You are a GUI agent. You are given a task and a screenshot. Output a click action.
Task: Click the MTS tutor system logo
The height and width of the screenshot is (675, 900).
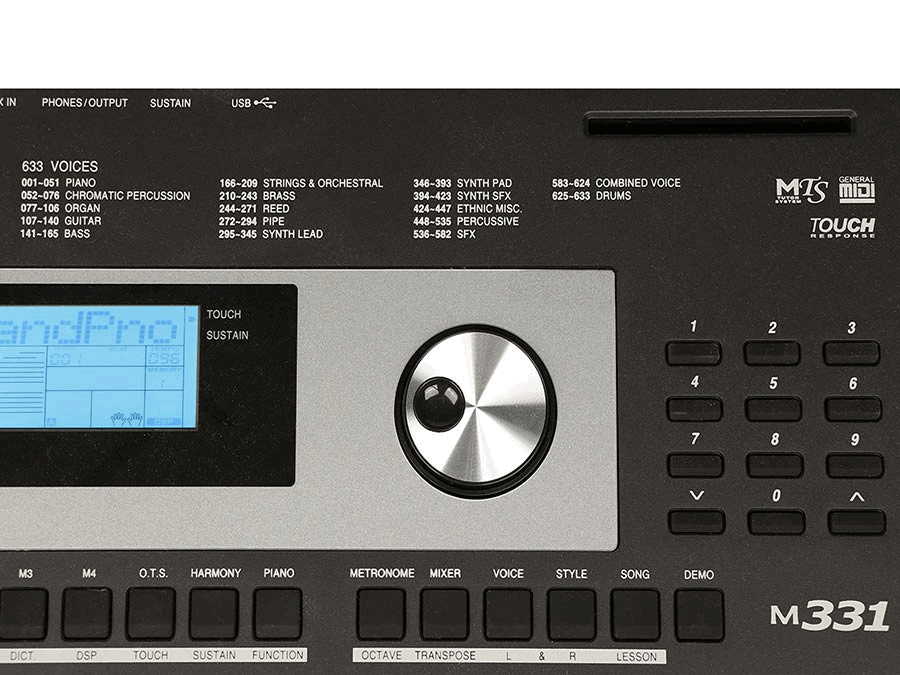point(801,191)
